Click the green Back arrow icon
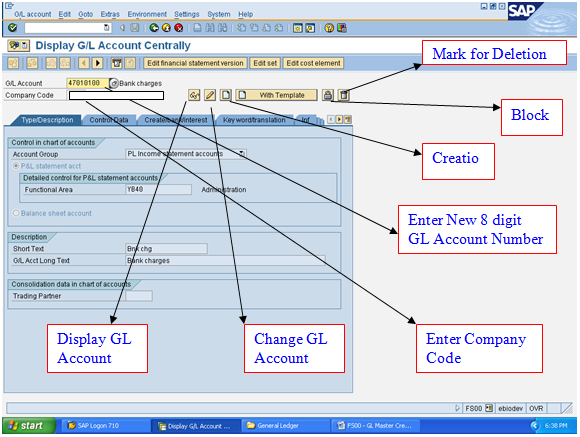This screenshot has height=437, width=580. [x=154, y=28]
